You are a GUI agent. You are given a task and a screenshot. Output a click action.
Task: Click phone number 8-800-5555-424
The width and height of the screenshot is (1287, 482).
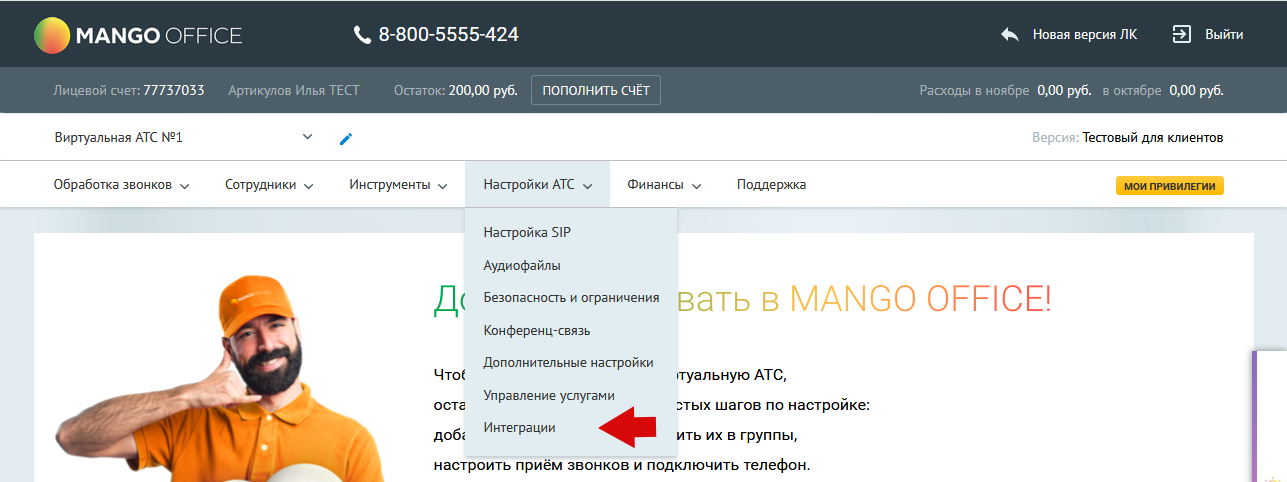(448, 35)
